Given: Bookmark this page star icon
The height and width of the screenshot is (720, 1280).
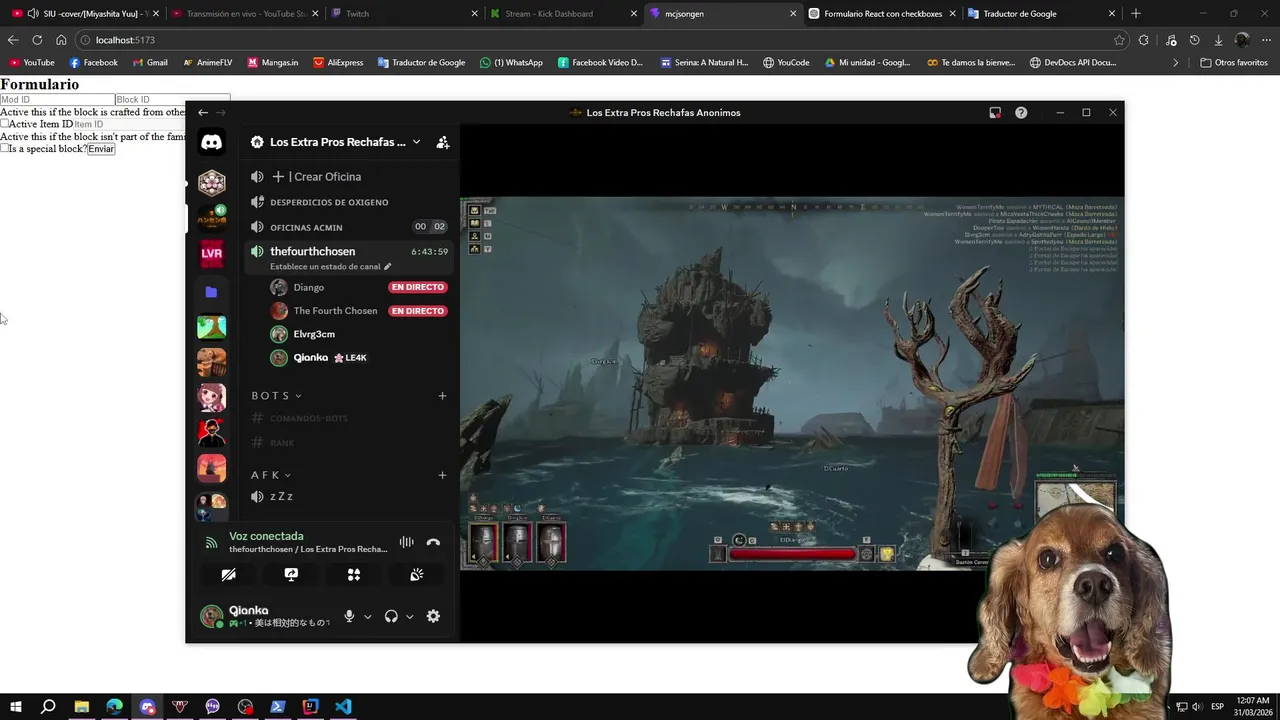Looking at the screenshot, I should click(x=1119, y=40).
